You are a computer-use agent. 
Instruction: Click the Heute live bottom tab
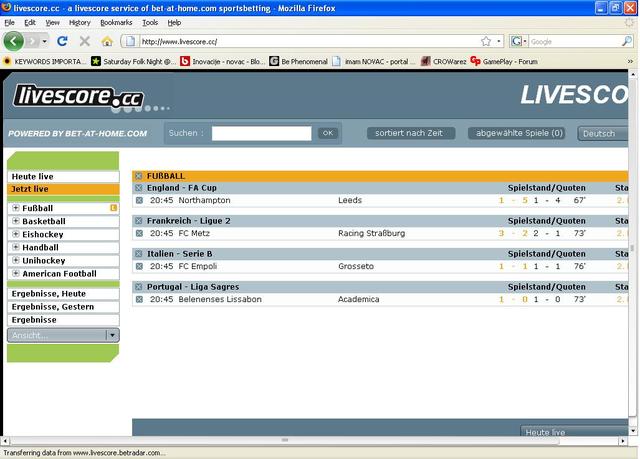(x=574, y=431)
